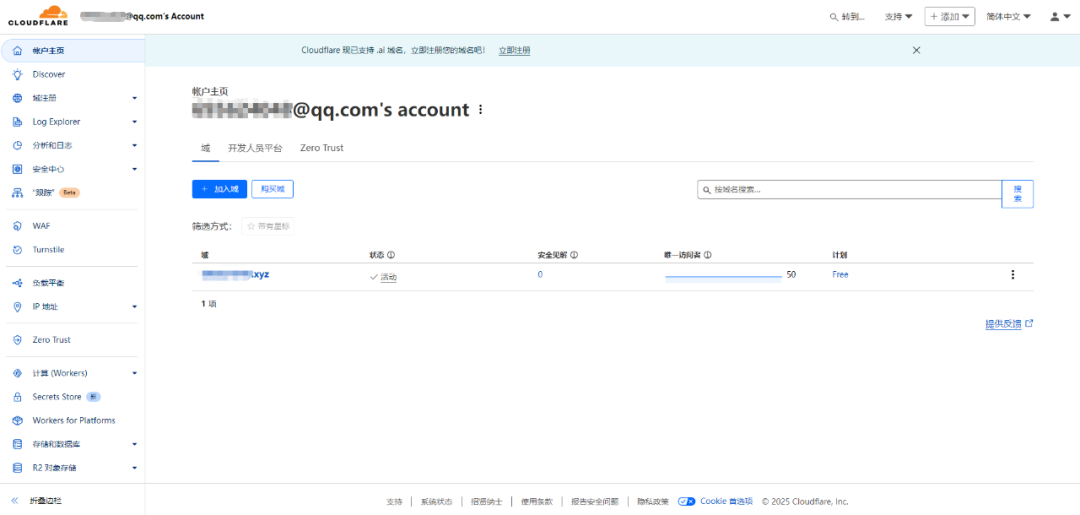The width and height of the screenshot is (1080, 515).
Task: Switch to the 开发人员平台 tab
Action: point(255,148)
